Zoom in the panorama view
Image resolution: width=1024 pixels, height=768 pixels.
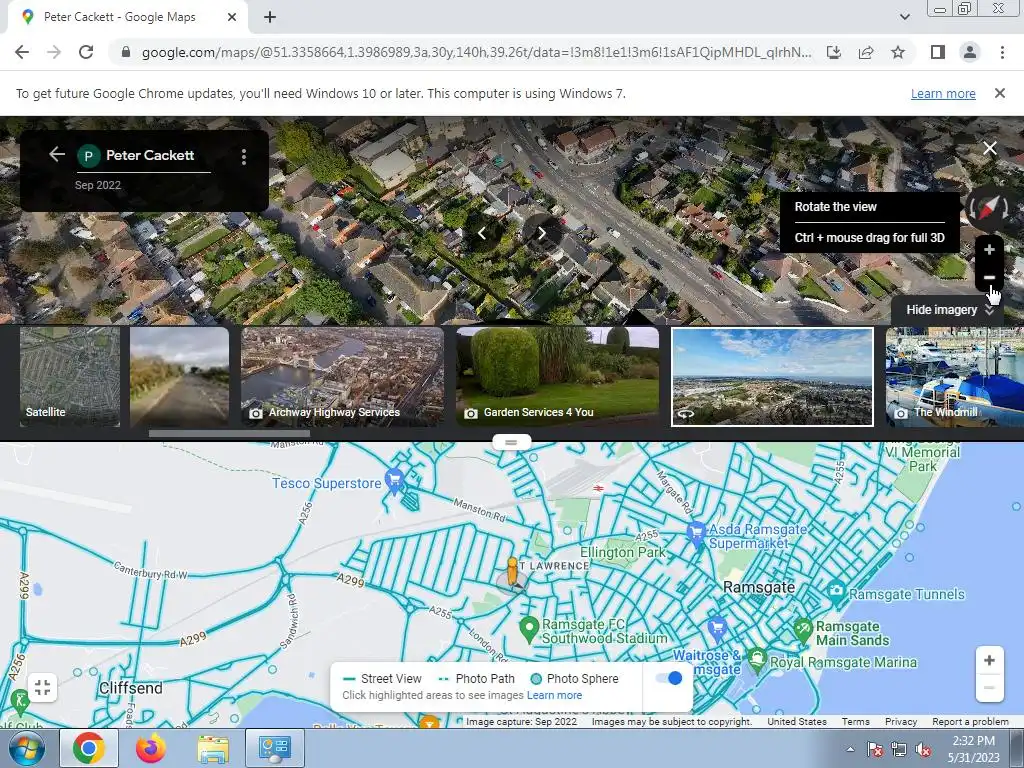[989, 249]
